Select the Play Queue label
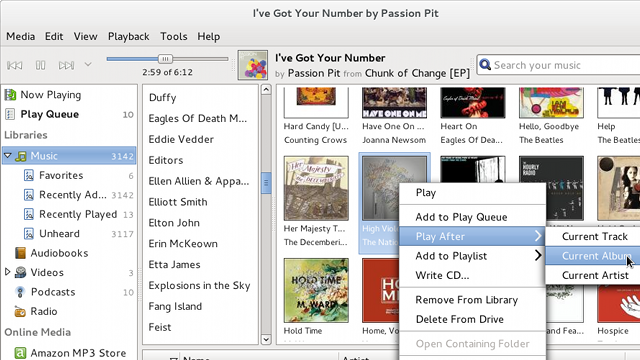 [49, 114]
